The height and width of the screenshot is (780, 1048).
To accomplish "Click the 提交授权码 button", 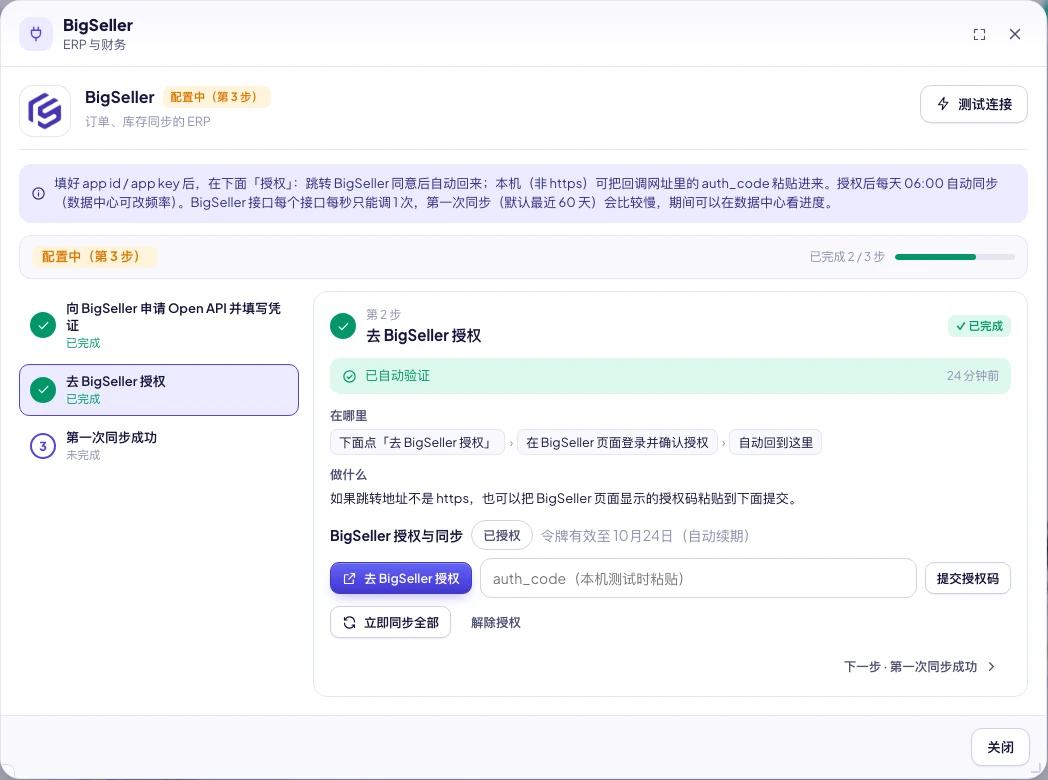I will coord(968,578).
